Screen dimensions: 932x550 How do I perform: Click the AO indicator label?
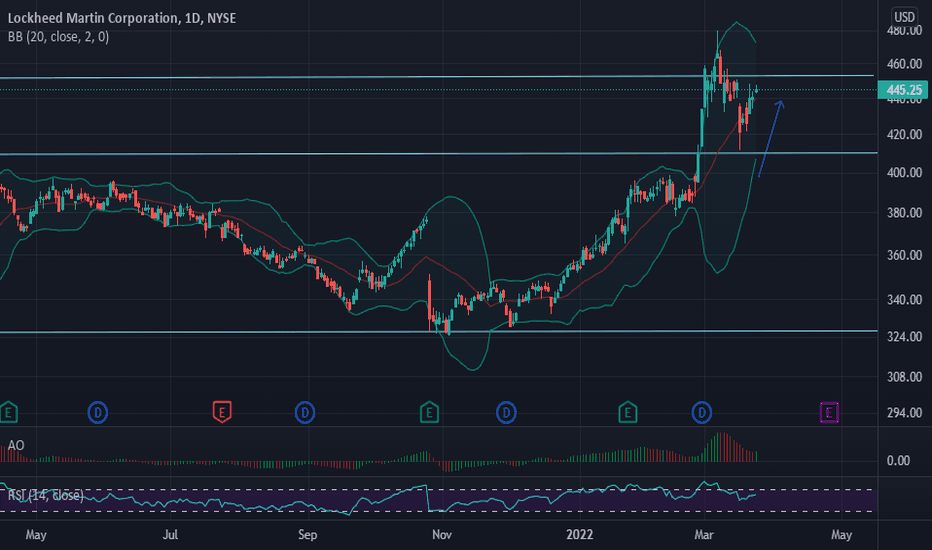click(16, 445)
